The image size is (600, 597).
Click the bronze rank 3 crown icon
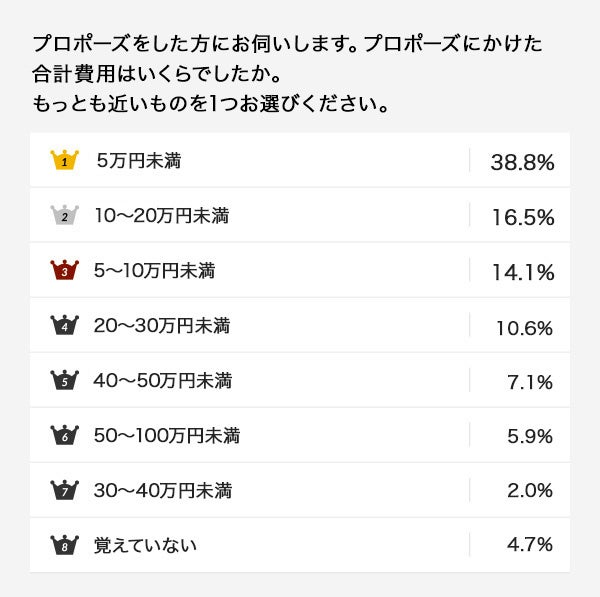(x=64, y=270)
